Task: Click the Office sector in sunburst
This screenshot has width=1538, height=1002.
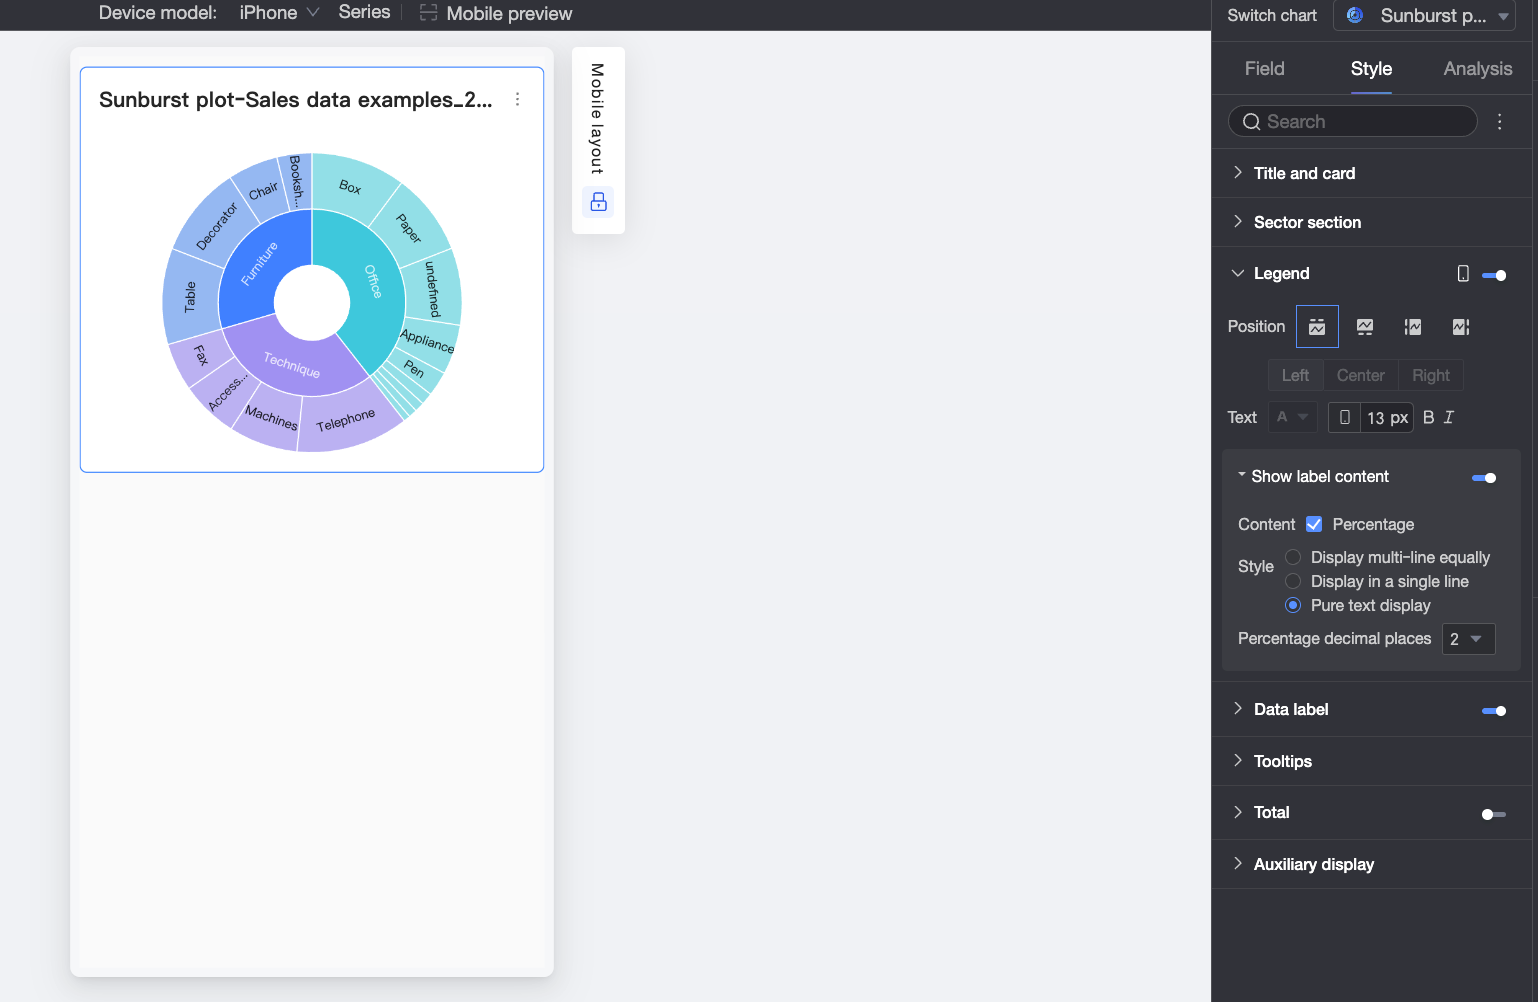Action: pyautogui.click(x=372, y=280)
